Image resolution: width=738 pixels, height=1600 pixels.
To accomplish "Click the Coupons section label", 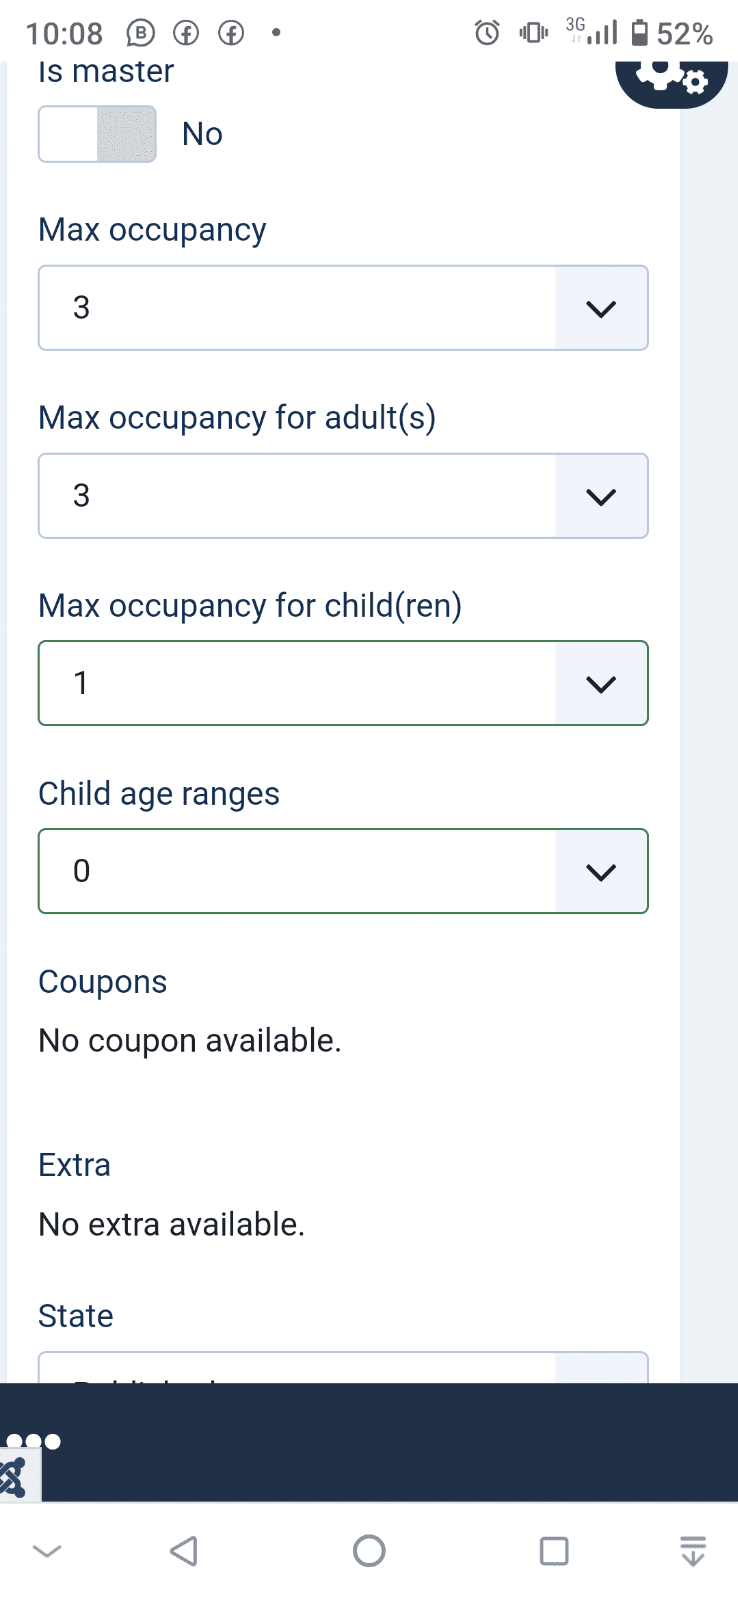I will click(102, 982).
